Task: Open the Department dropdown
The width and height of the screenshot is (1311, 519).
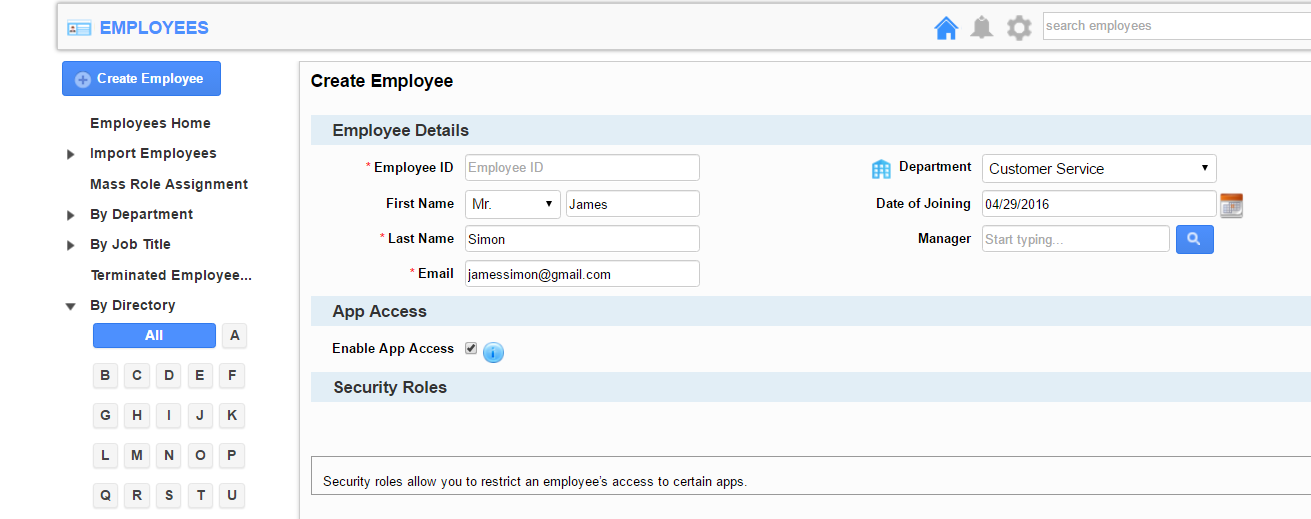Action: coord(1099,168)
